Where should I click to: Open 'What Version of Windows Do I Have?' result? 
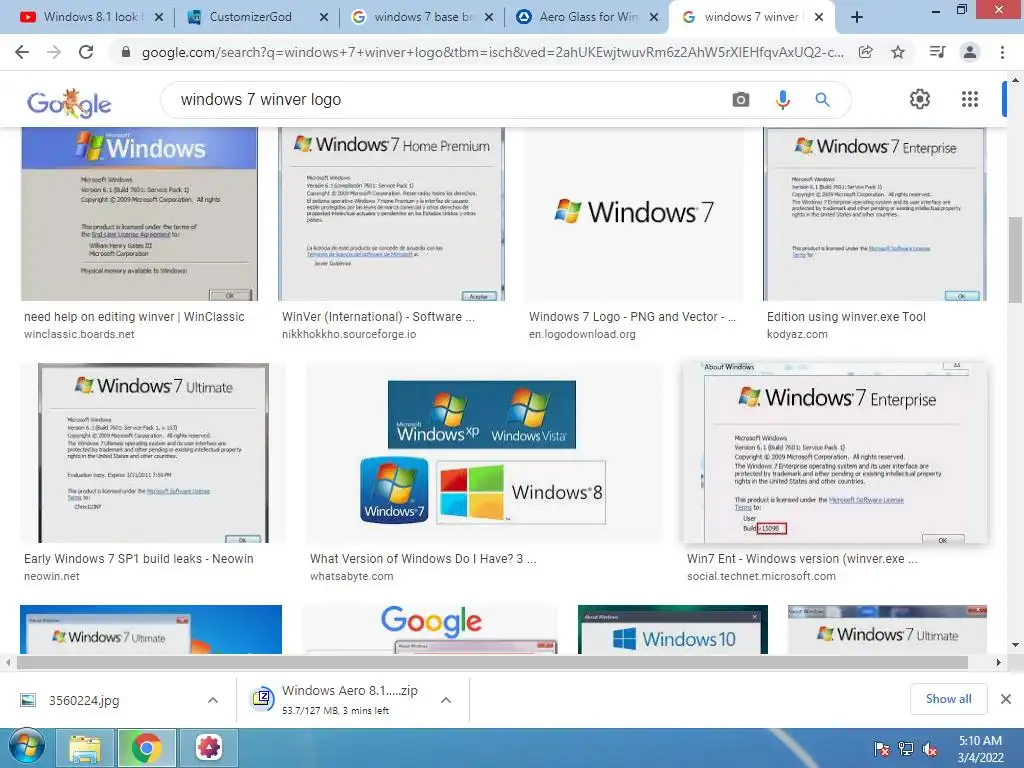coord(423,559)
